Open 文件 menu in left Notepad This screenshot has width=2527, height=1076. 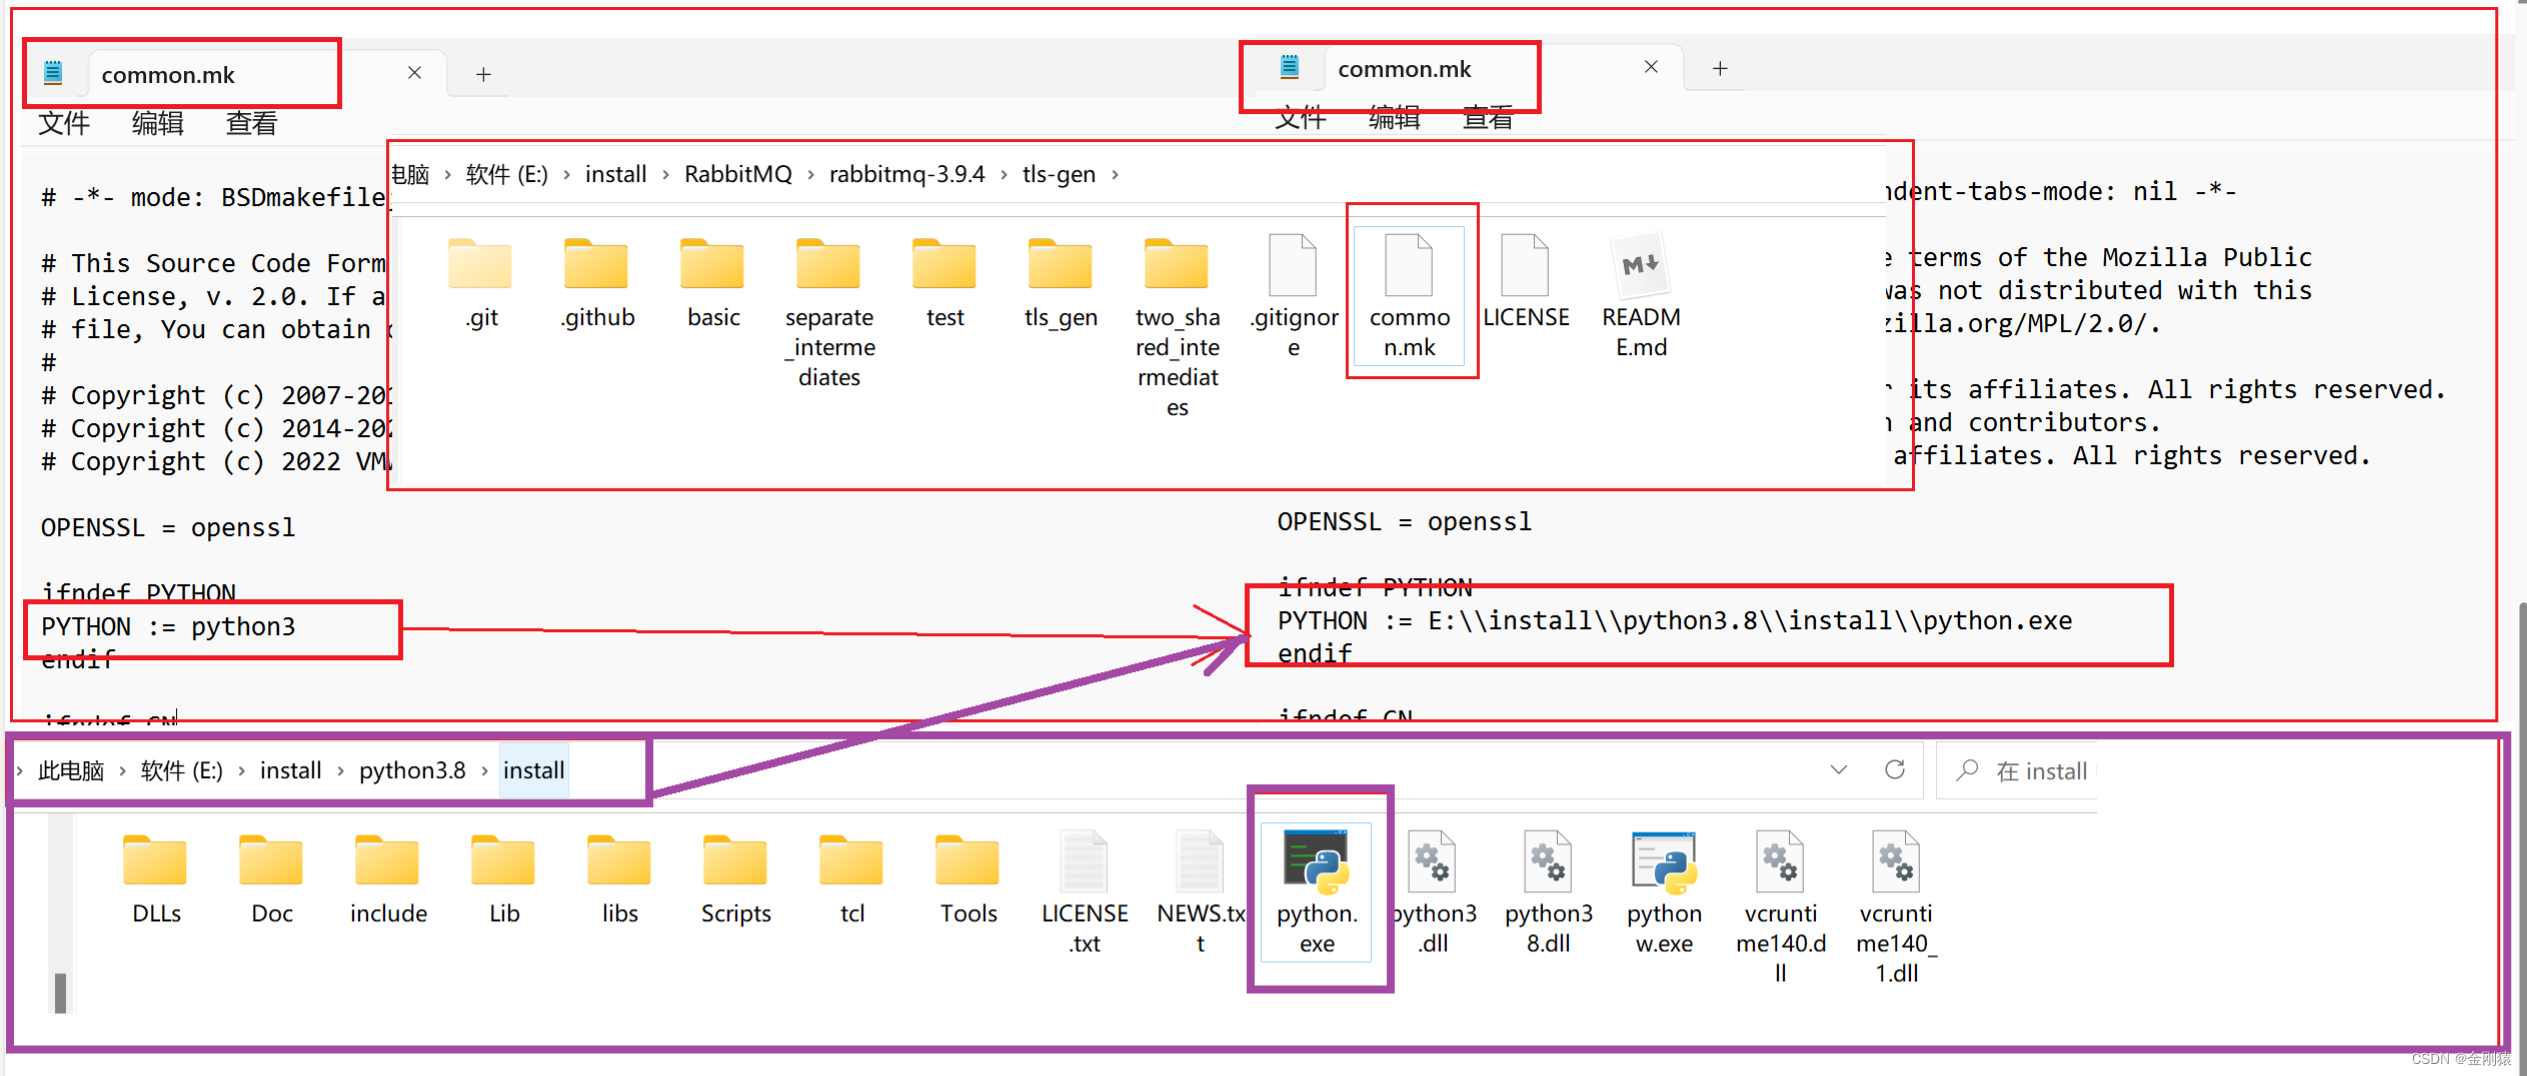(64, 124)
